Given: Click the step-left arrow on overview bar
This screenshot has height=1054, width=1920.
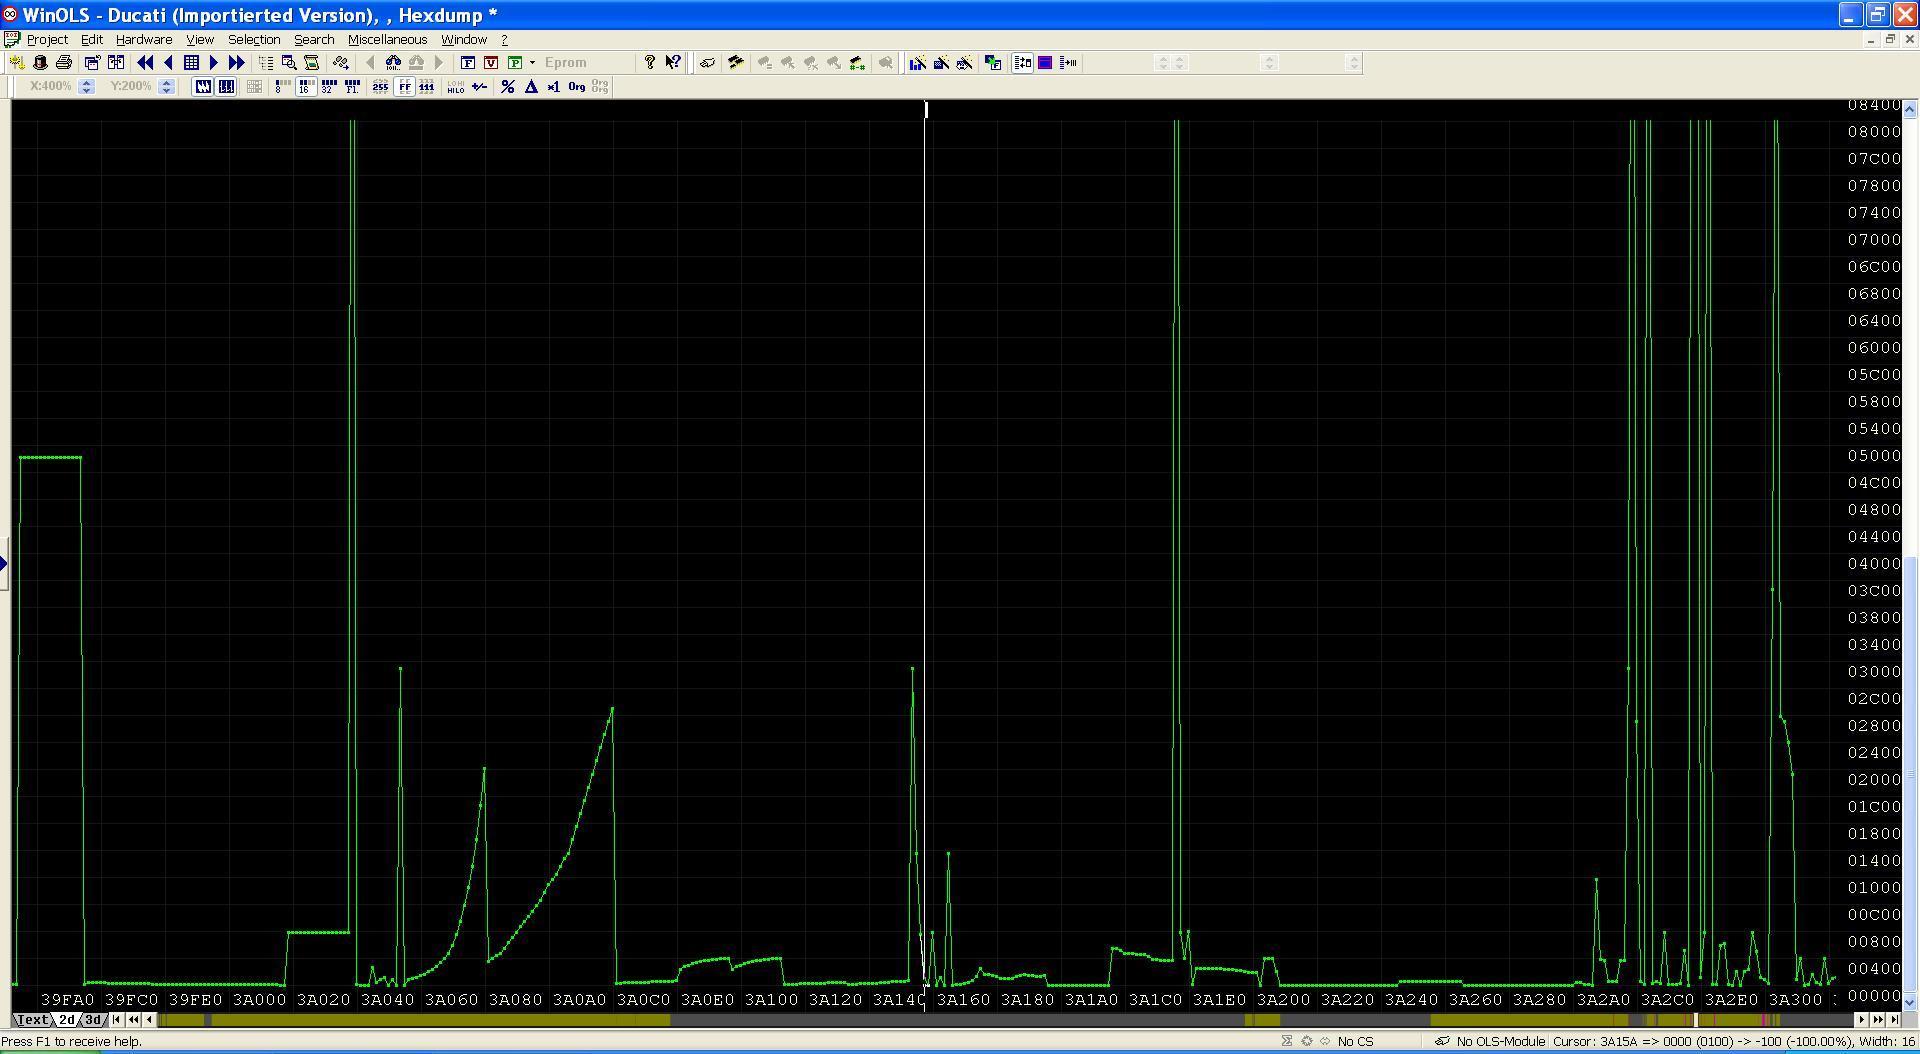Looking at the screenshot, I should [150, 1020].
